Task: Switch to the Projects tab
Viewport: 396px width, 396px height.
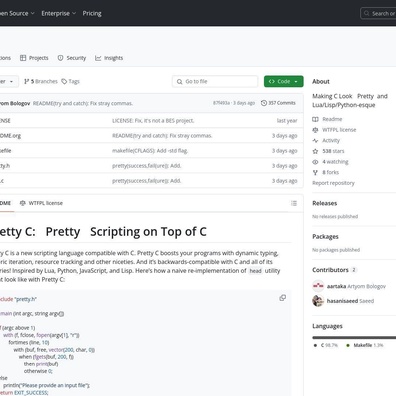Action: tap(34, 58)
